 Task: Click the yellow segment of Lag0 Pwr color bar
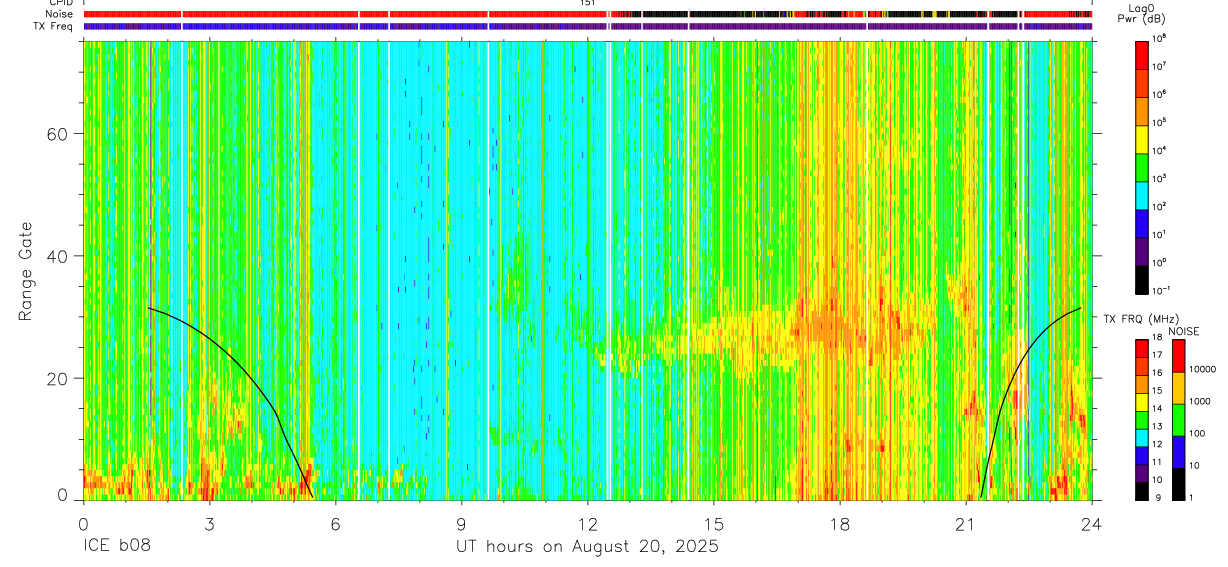(x=1142, y=137)
